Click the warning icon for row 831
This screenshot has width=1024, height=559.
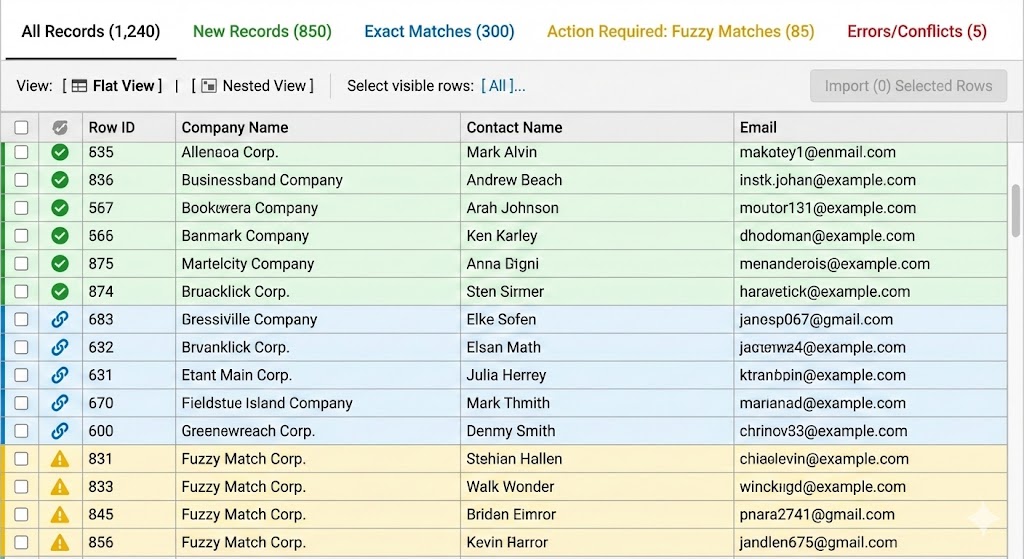coord(60,459)
